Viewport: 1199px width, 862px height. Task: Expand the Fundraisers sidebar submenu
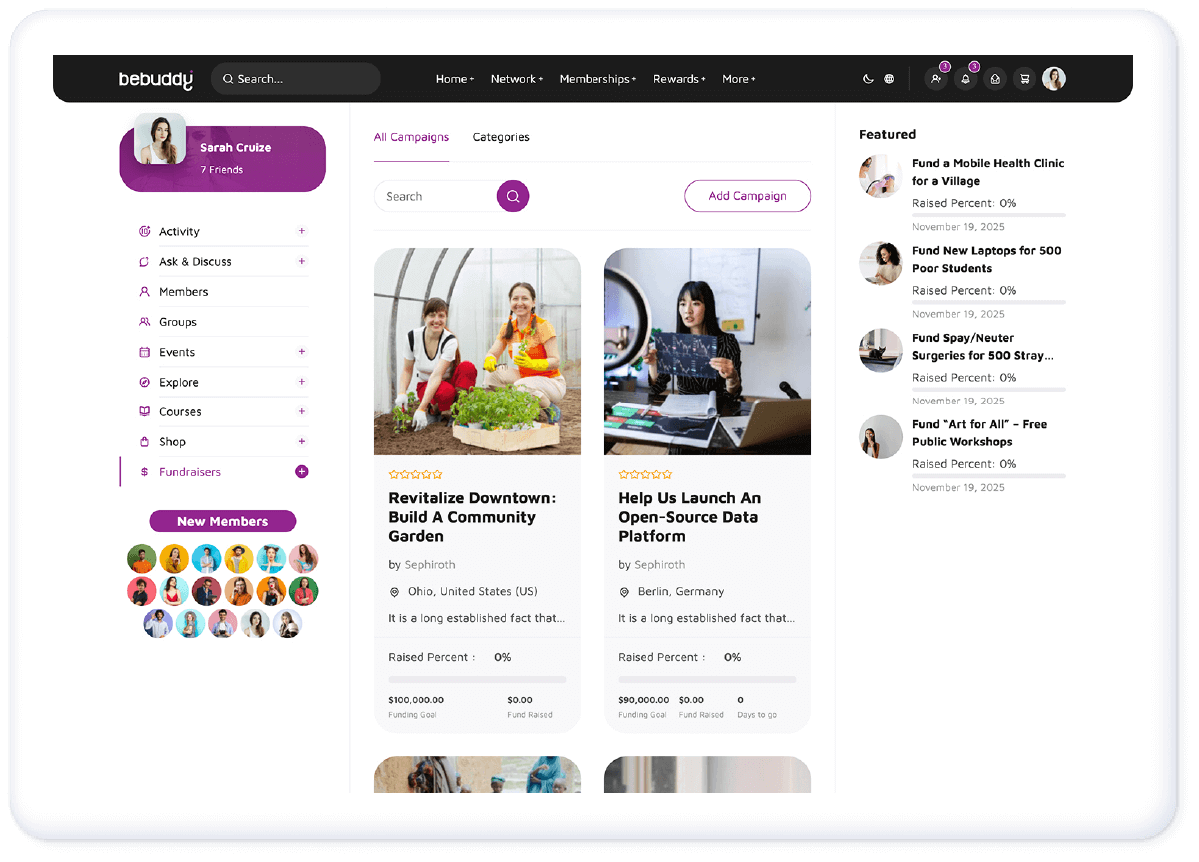coord(301,471)
